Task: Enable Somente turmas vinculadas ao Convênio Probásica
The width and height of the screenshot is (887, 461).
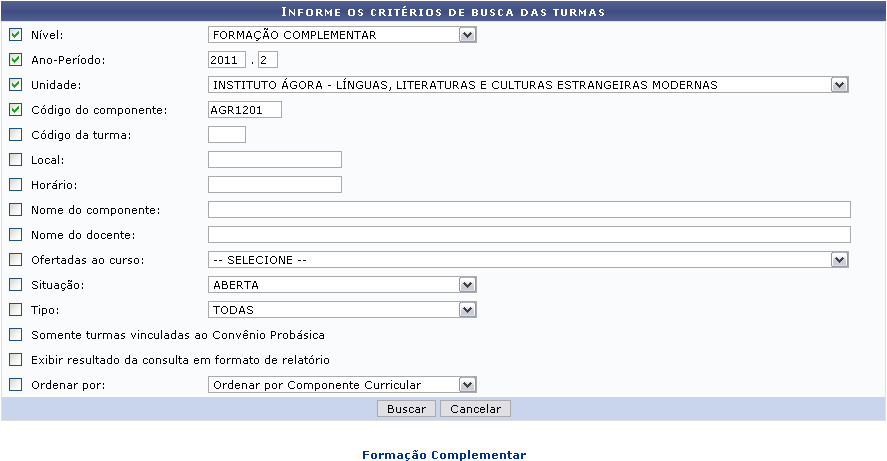Action: tap(15, 335)
